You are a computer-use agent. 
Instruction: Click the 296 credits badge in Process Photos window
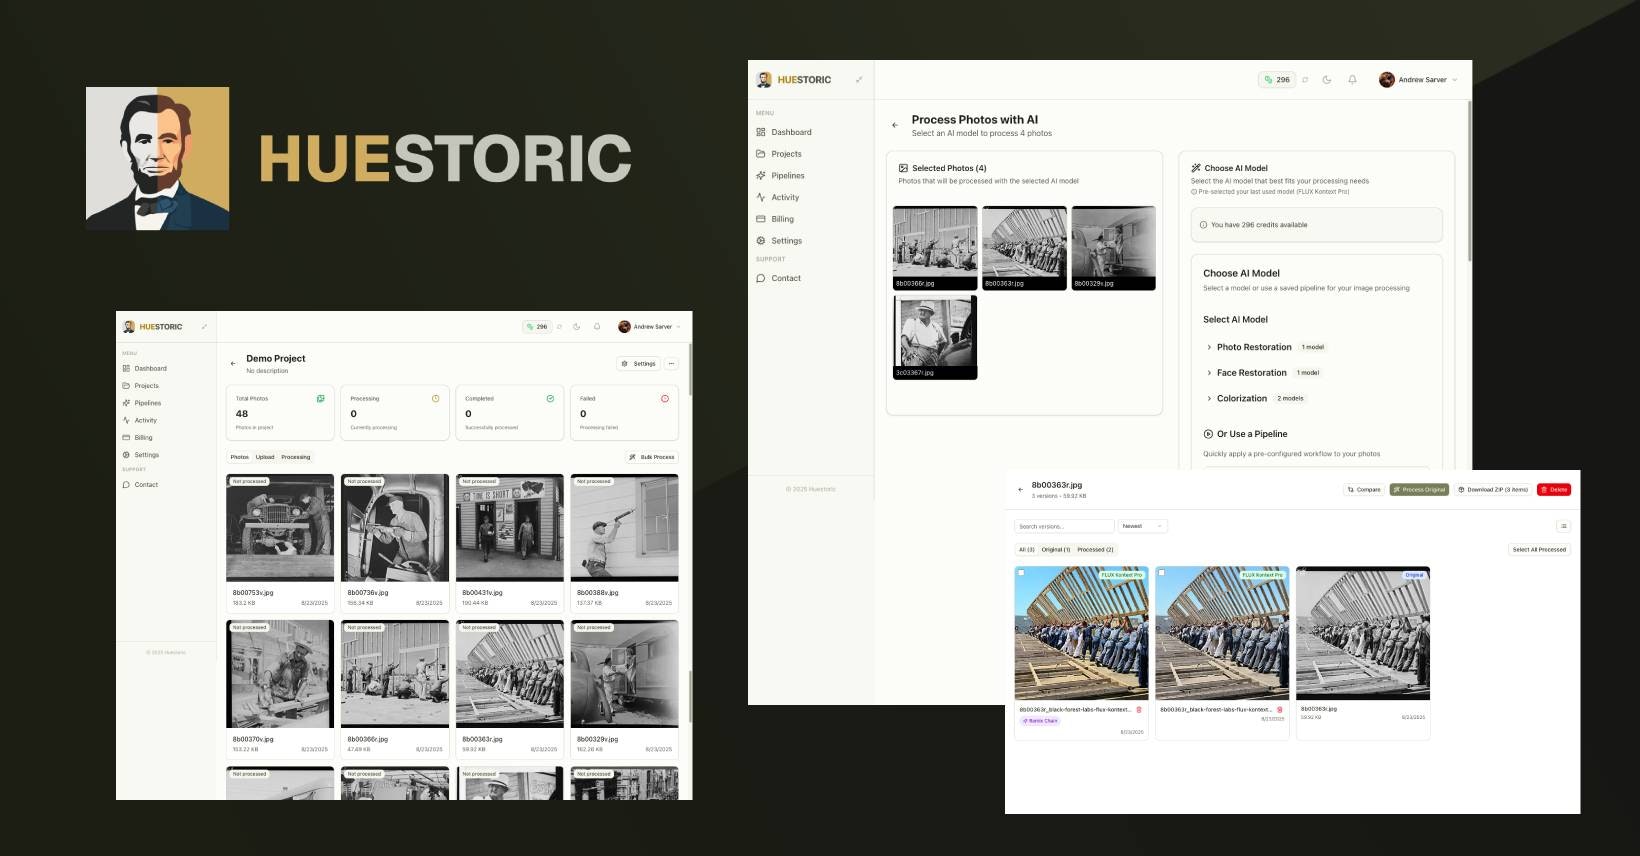(x=1277, y=80)
